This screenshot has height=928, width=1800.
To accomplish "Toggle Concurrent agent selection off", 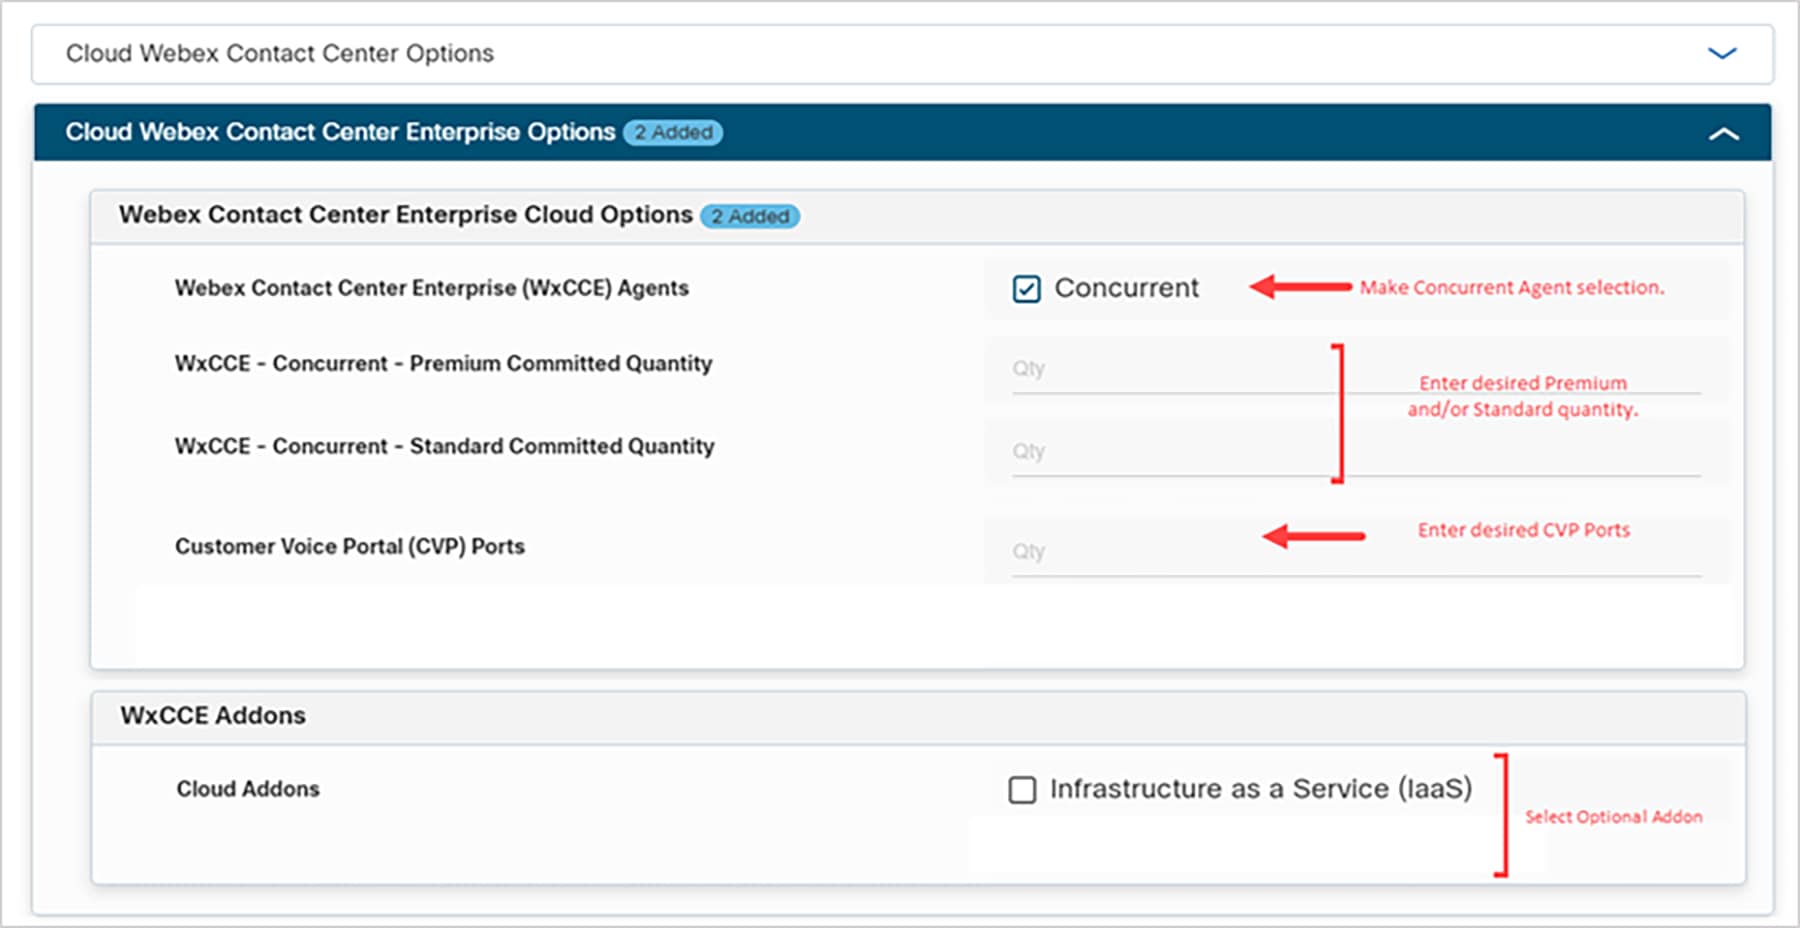I will pyautogui.click(x=1028, y=289).
